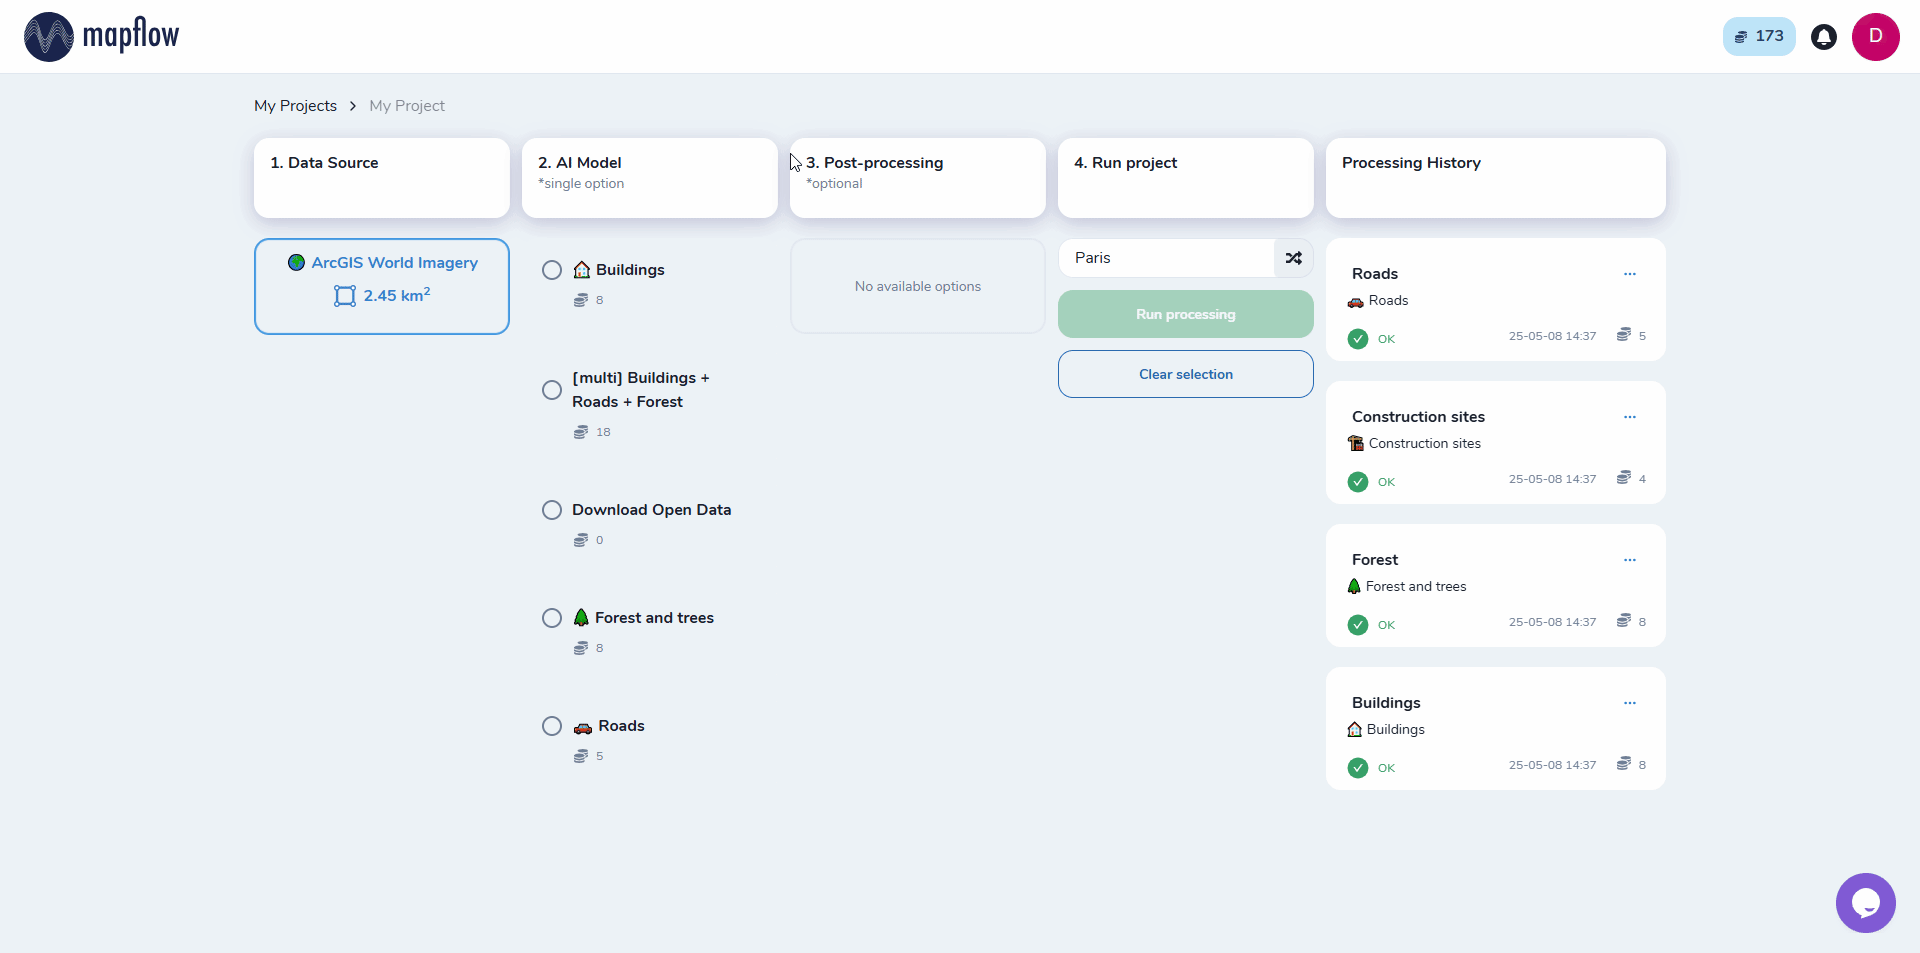The image size is (1920, 953).
Task: Click the Mapflow logo icon
Action: (x=49, y=37)
